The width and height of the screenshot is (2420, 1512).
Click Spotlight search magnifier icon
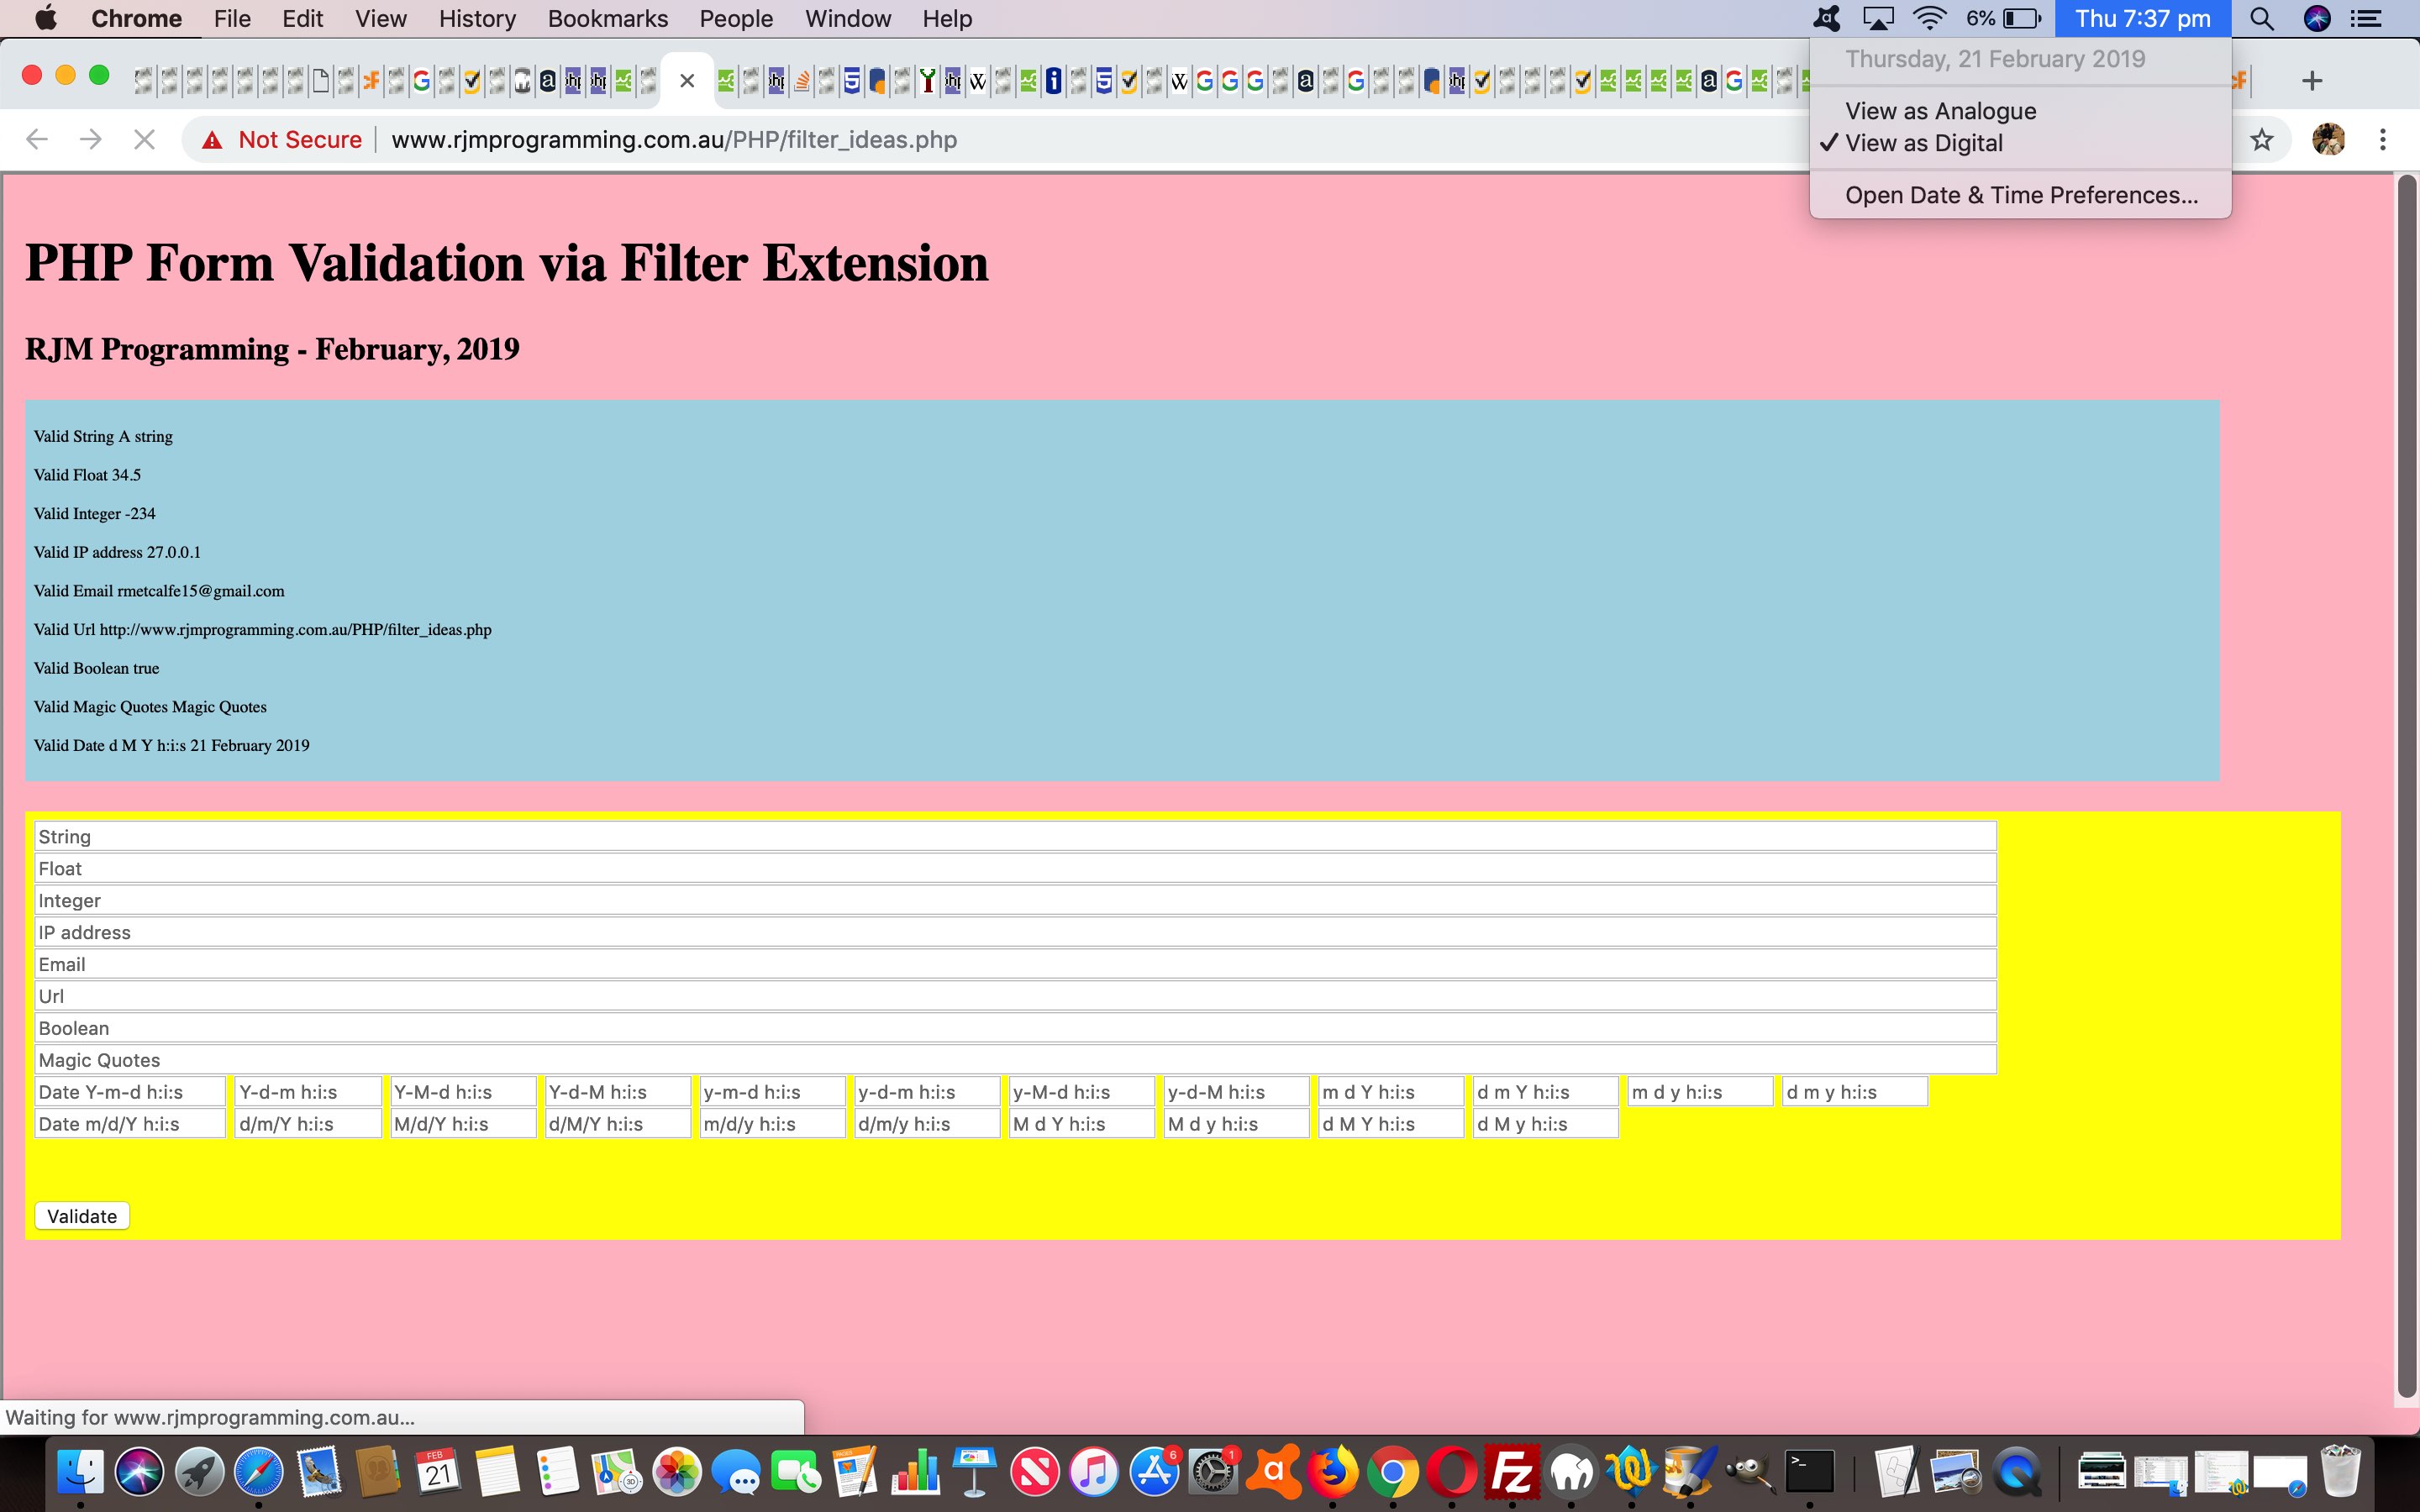2261,19
